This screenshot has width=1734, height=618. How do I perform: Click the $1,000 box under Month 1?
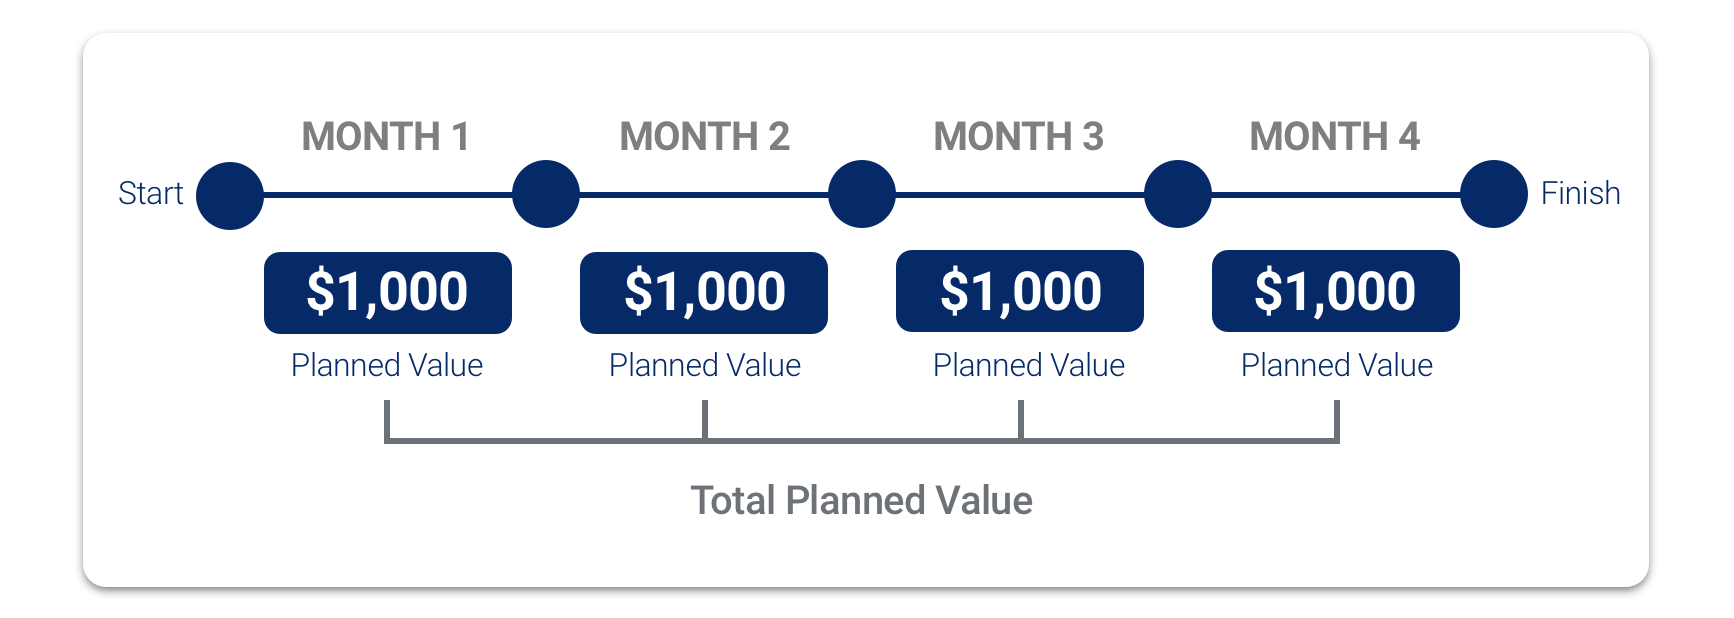coord(388,292)
